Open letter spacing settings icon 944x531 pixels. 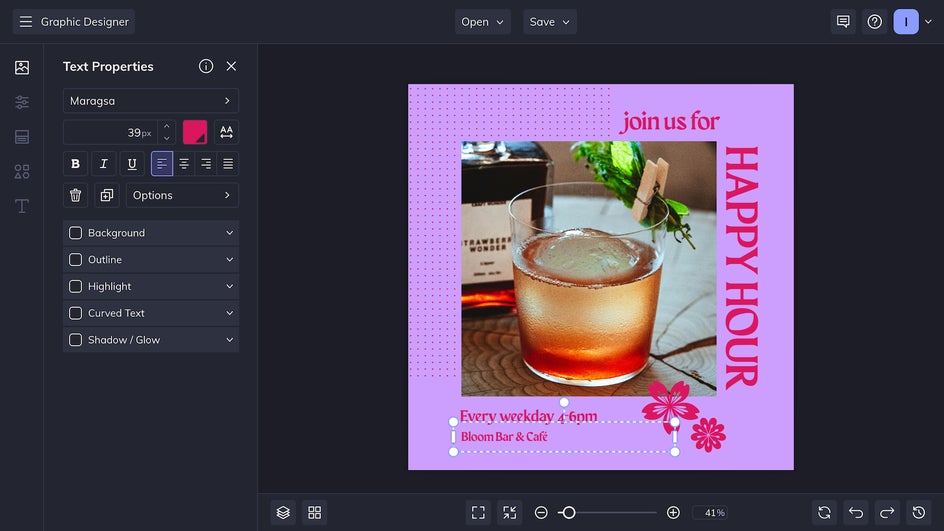coord(226,132)
